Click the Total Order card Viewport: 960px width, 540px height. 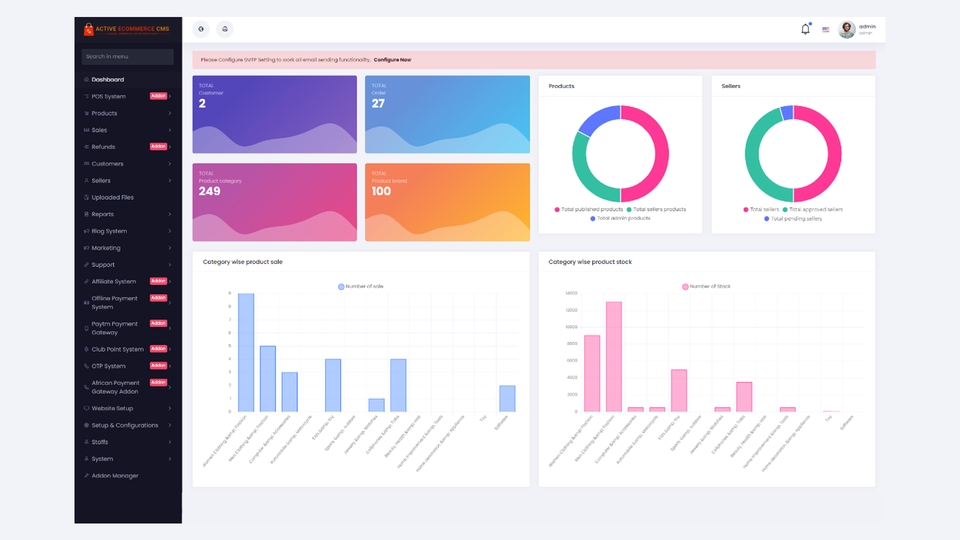point(448,114)
